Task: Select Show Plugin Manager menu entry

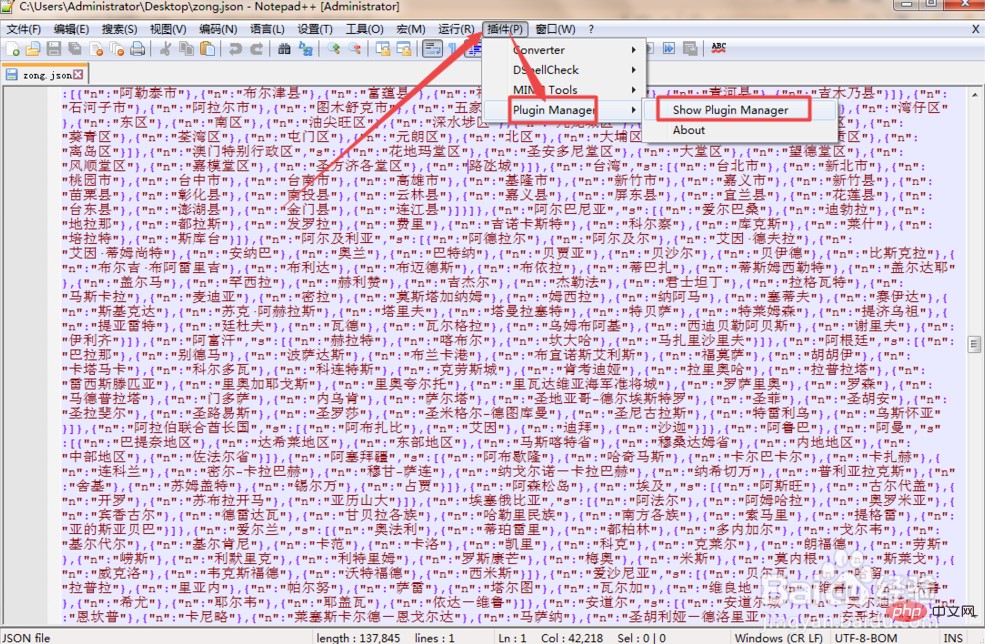Action: (730, 110)
